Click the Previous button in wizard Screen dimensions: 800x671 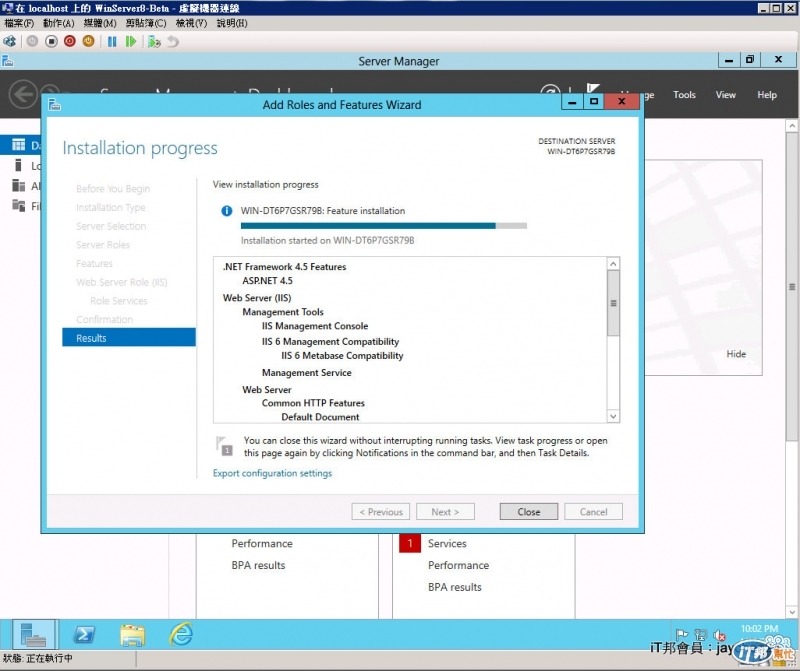381,512
